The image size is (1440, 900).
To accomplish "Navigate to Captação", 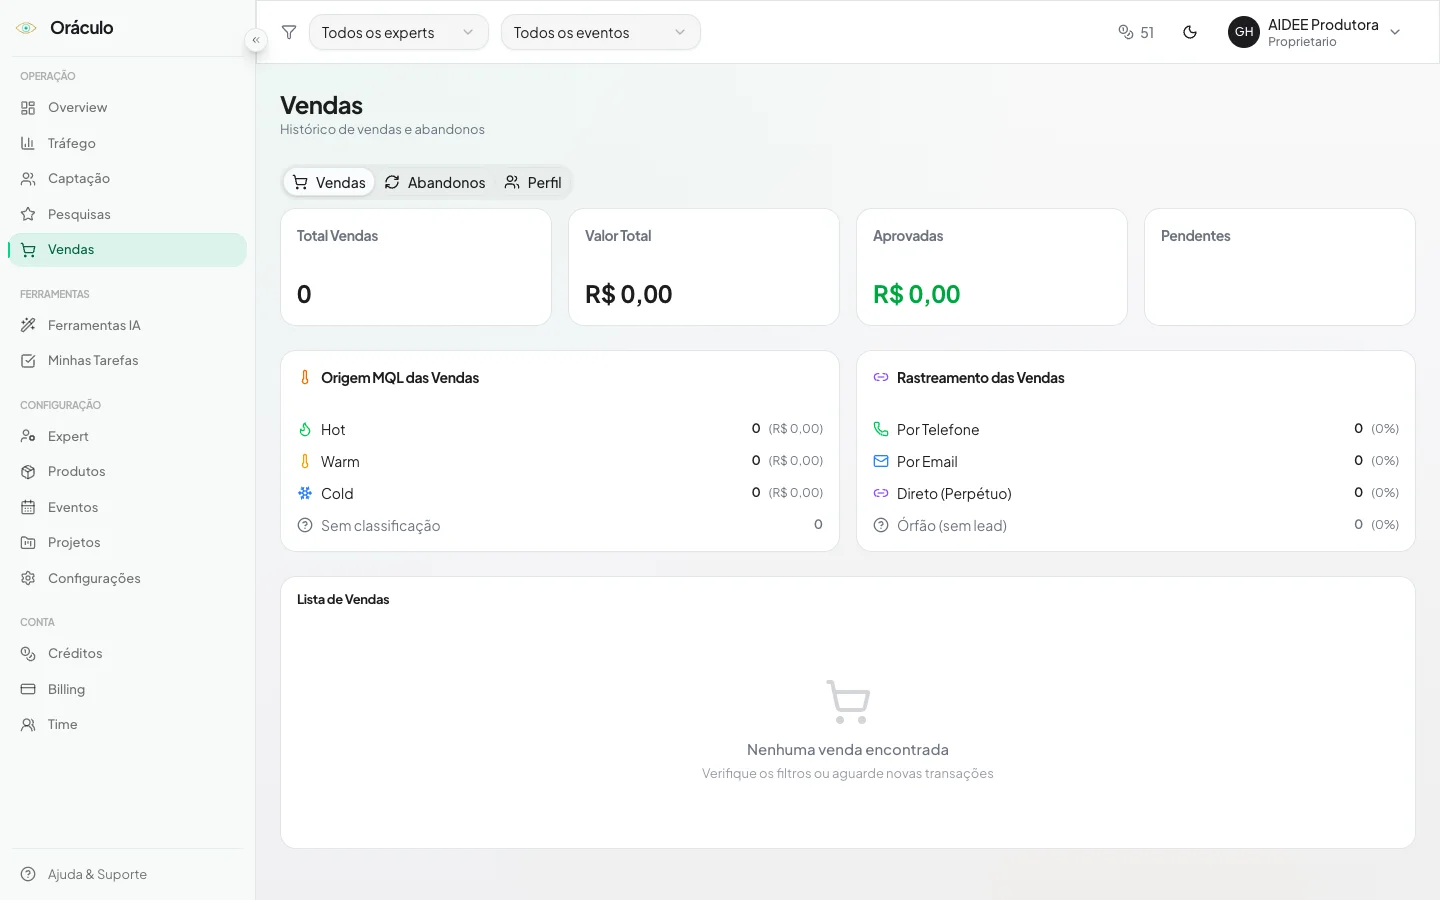I will tap(127, 179).
